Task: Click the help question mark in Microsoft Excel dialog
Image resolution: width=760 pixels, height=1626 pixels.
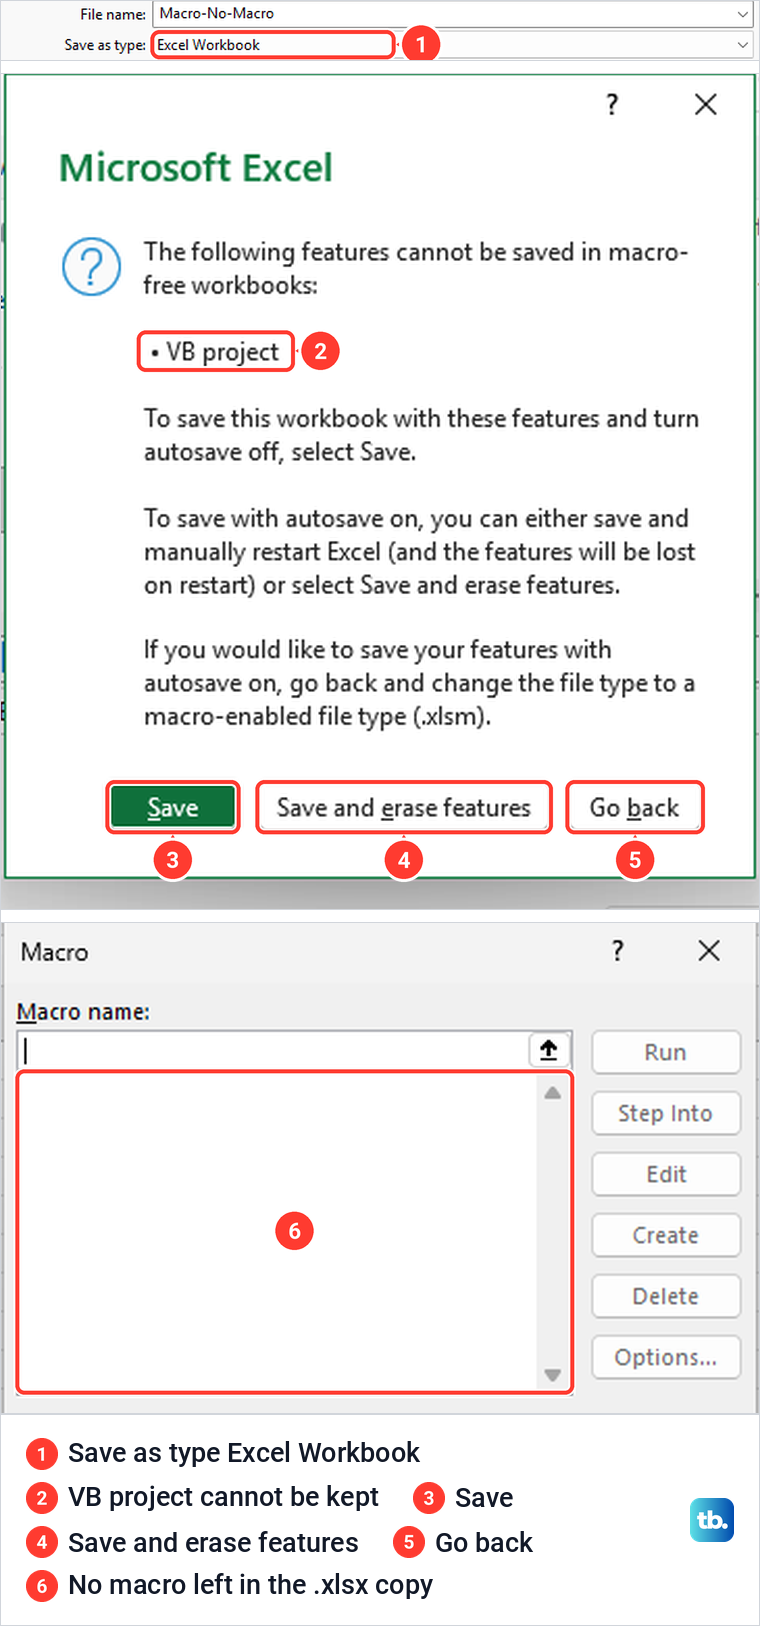Action: [612, 104]
